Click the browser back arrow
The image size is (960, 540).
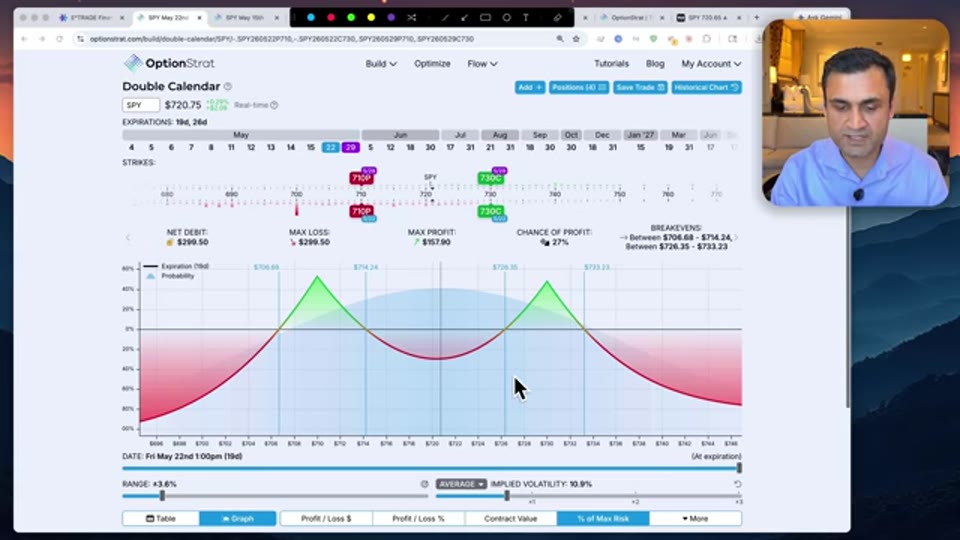tap(24, 39)
